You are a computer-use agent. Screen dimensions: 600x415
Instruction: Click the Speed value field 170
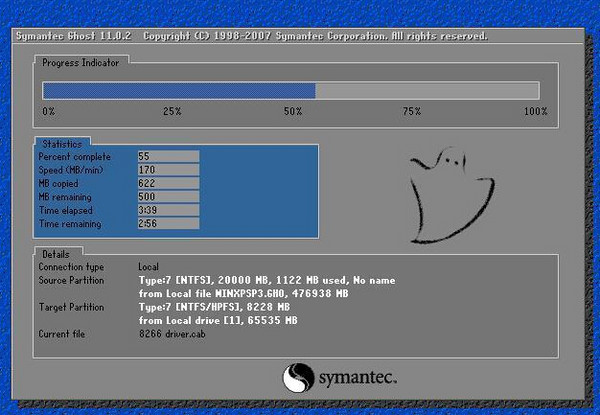[168, 169]
